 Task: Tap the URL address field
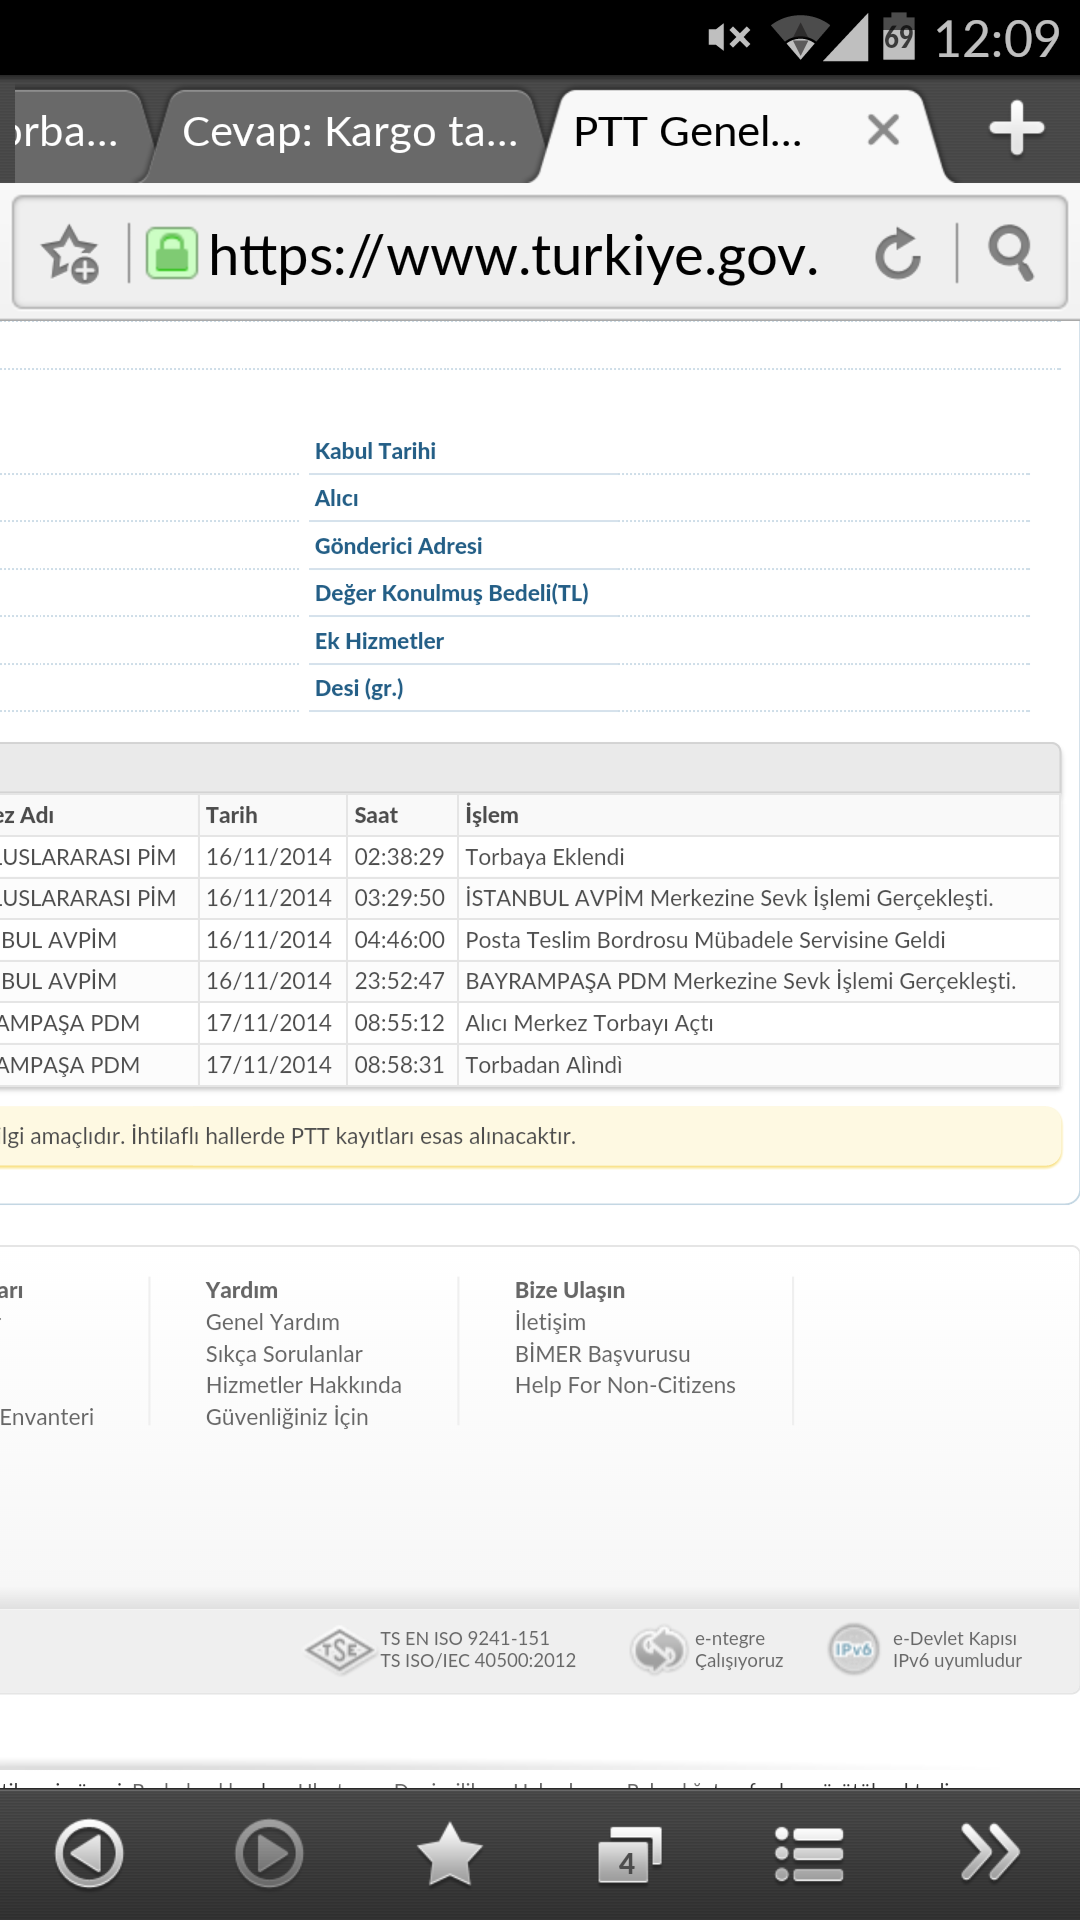[513, 255]
